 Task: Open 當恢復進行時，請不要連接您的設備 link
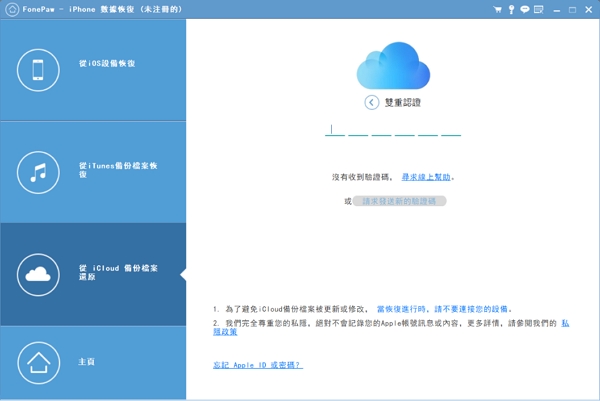pos(442,309)
